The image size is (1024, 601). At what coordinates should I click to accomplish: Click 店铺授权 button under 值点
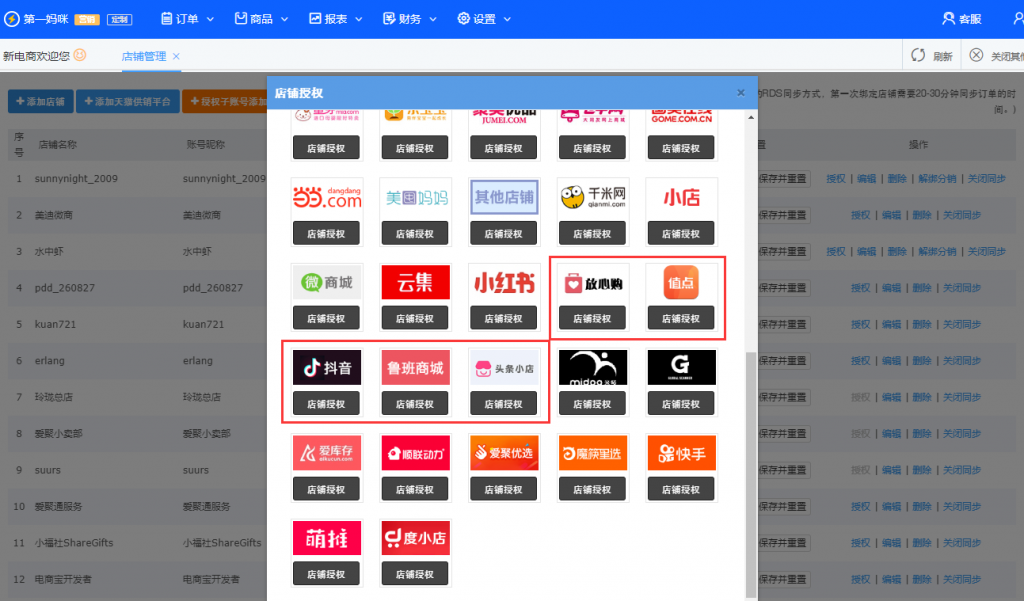point(681,318)
